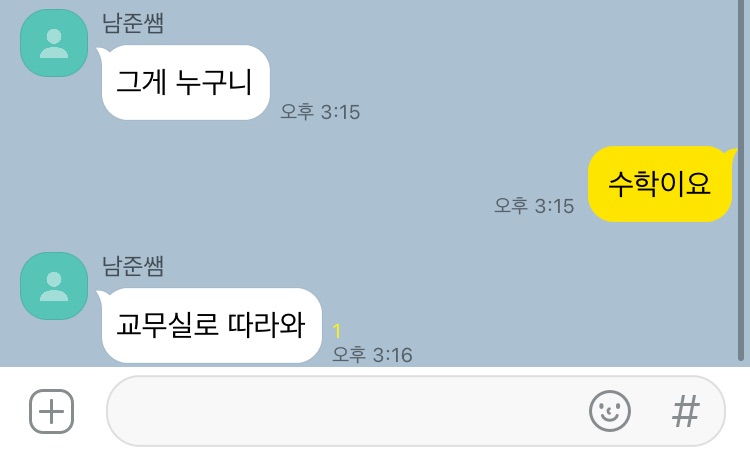Screen dimensions: 750x454
Task: Click the chat scrollbar on the right edge
Action: coord(741,180)
